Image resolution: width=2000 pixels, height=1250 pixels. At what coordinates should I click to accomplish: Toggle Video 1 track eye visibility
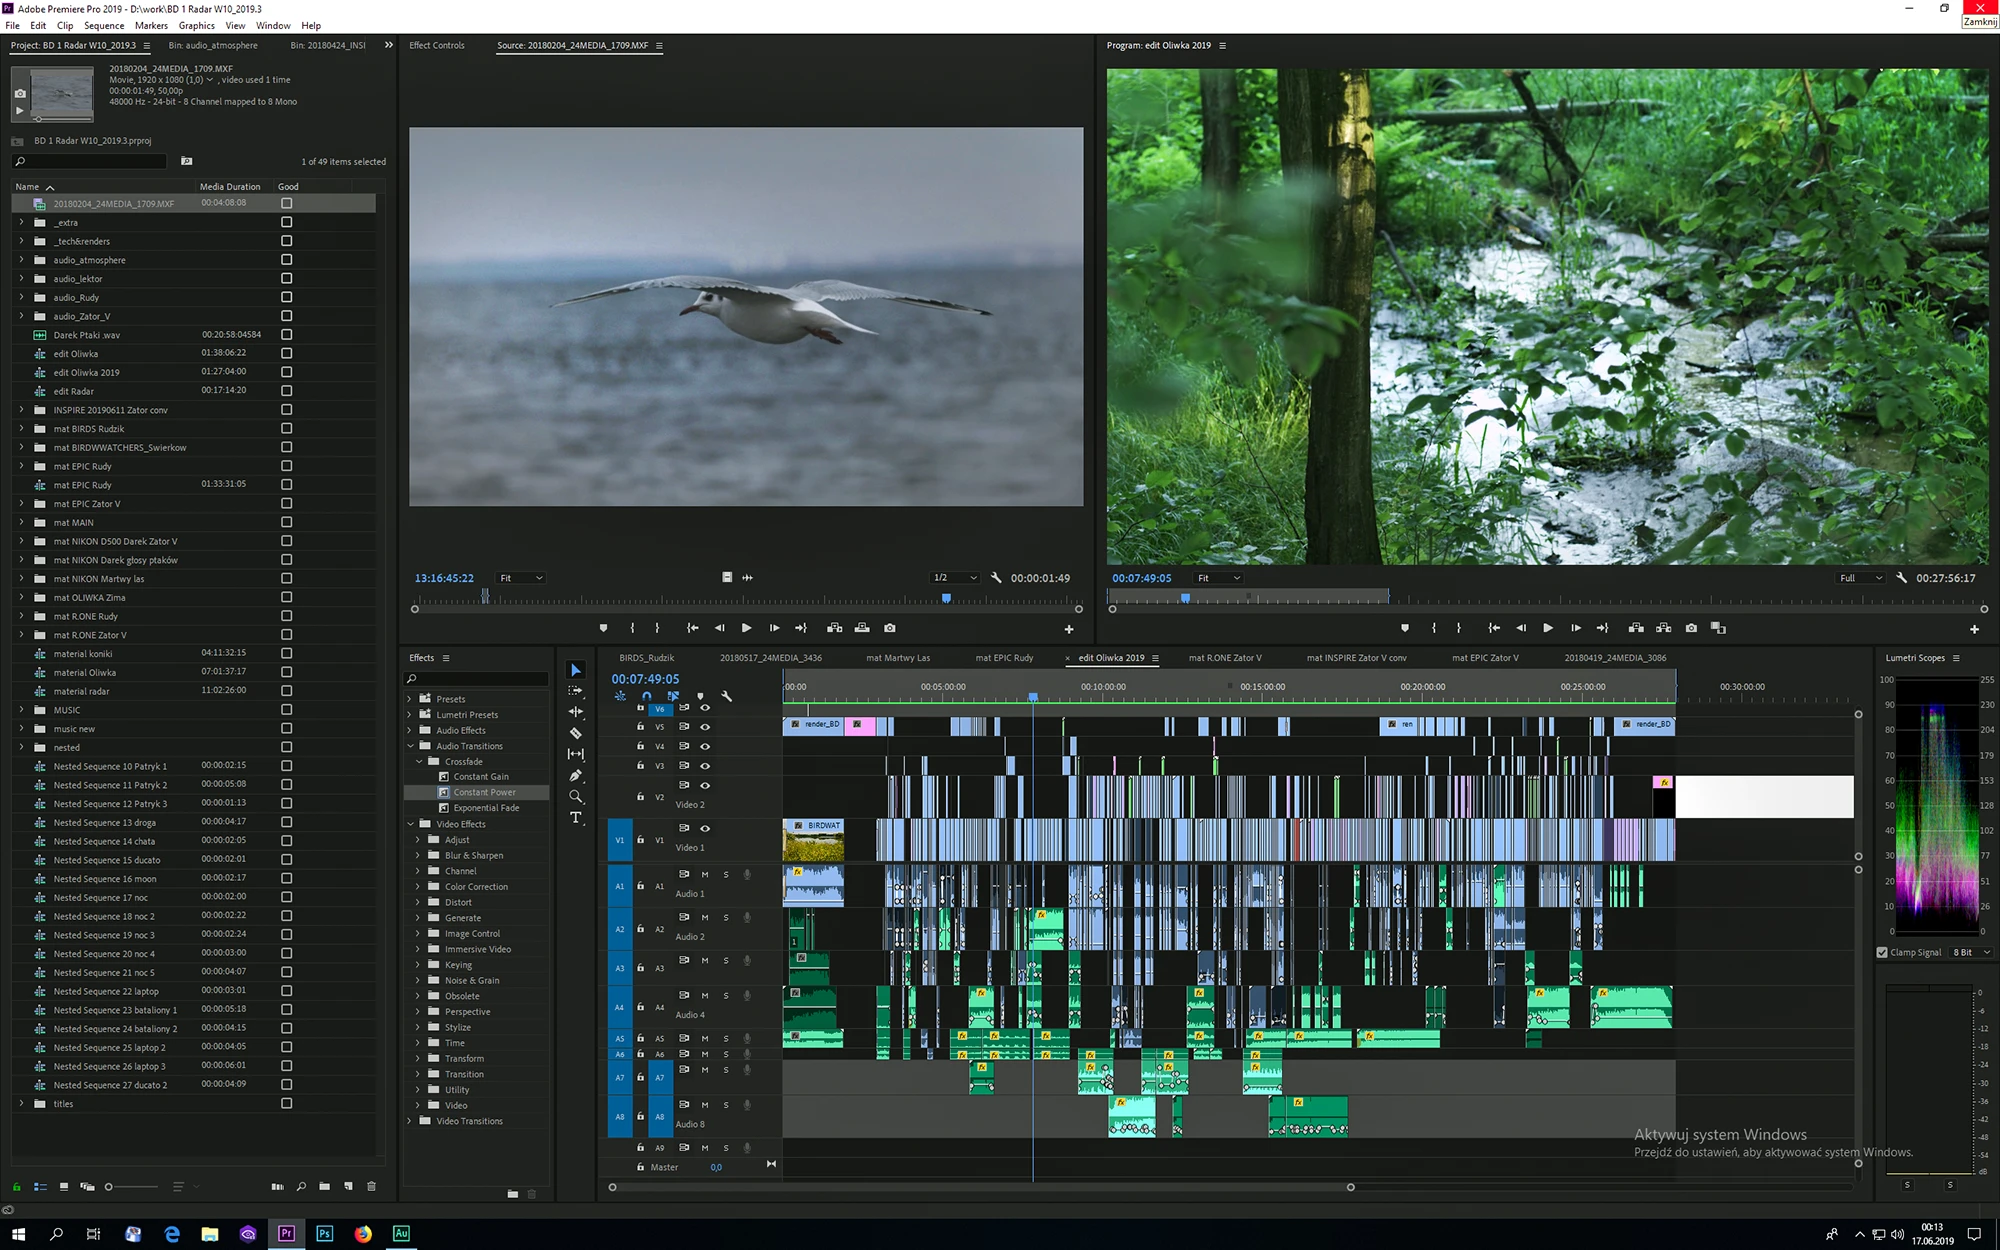click(x=705, y=829)
